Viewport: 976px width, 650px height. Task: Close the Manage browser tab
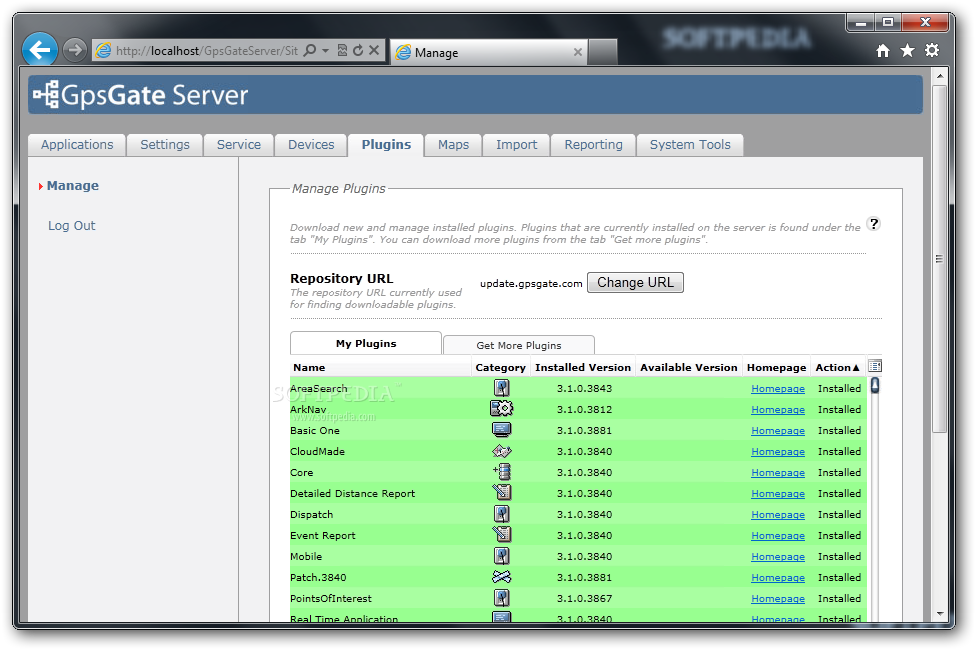pos(578,52)
